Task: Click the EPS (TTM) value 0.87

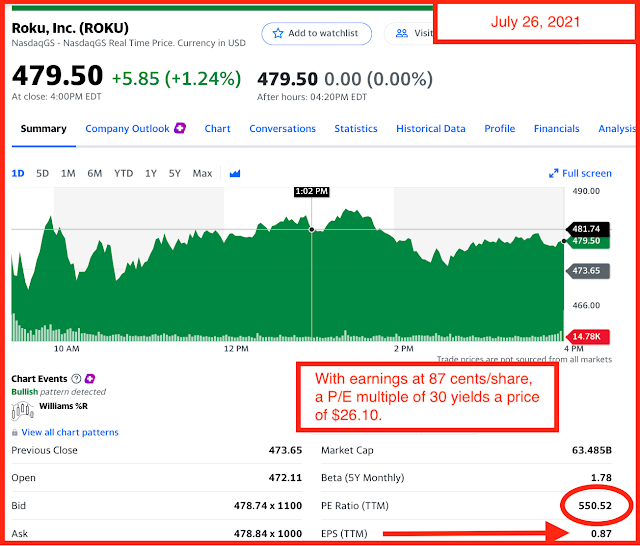Action: 601,534
